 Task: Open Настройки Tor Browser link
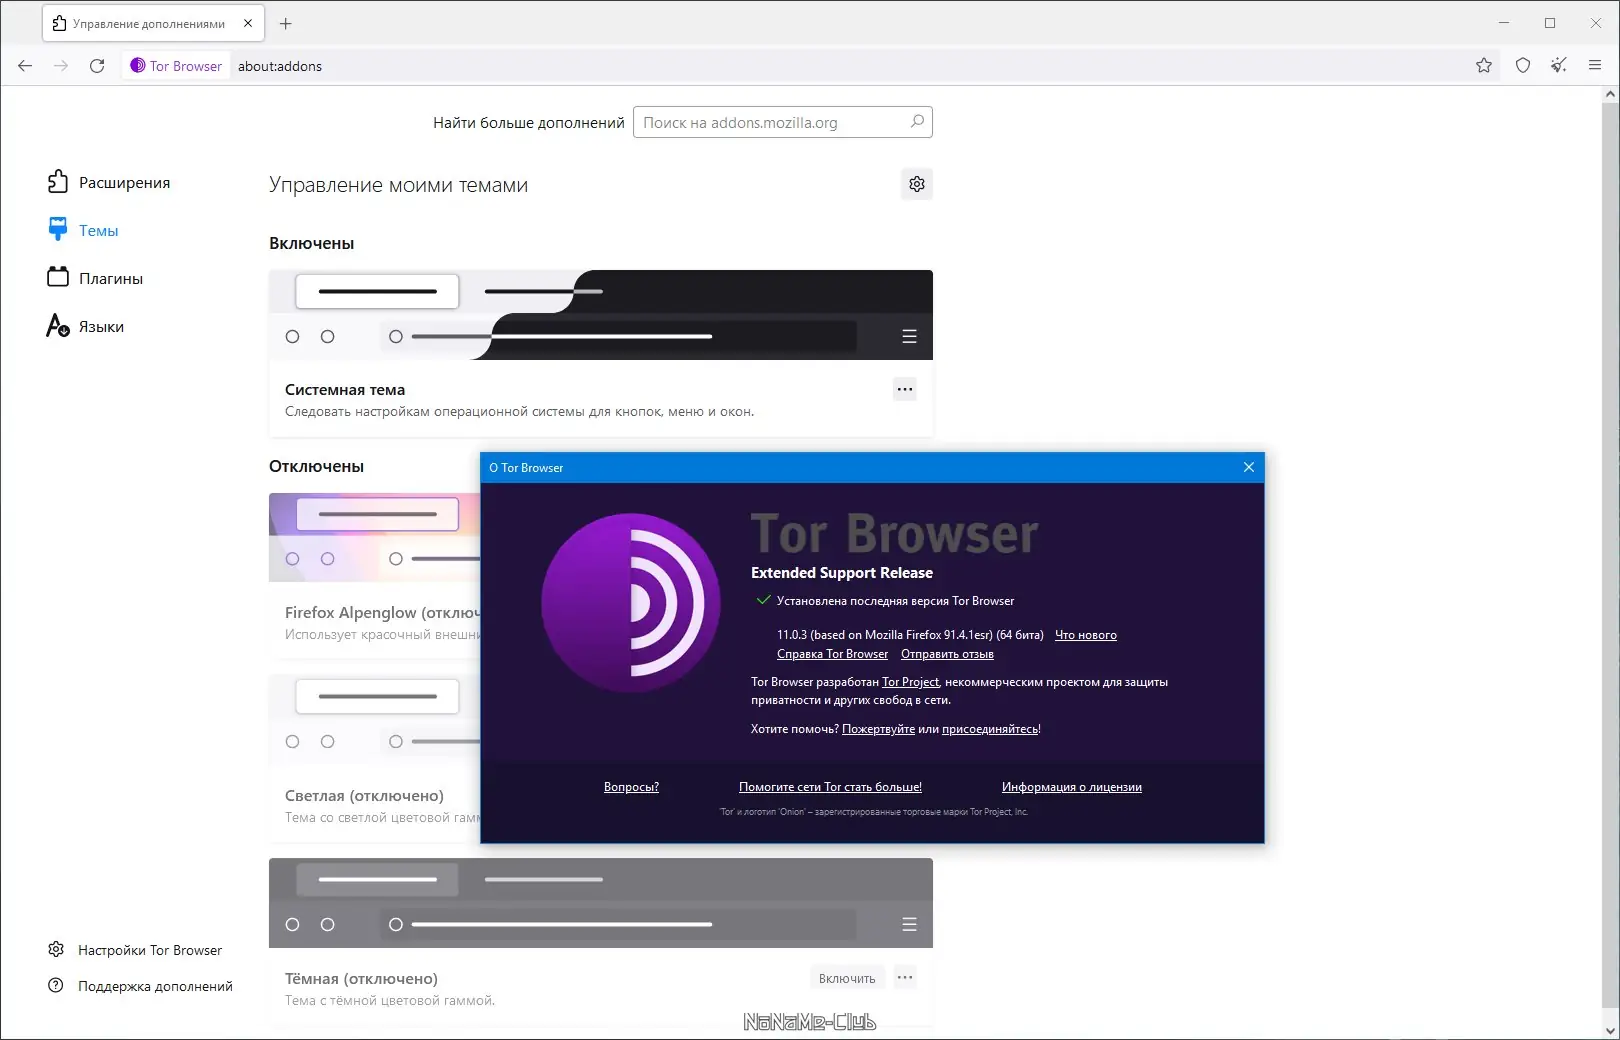[135, 950]
